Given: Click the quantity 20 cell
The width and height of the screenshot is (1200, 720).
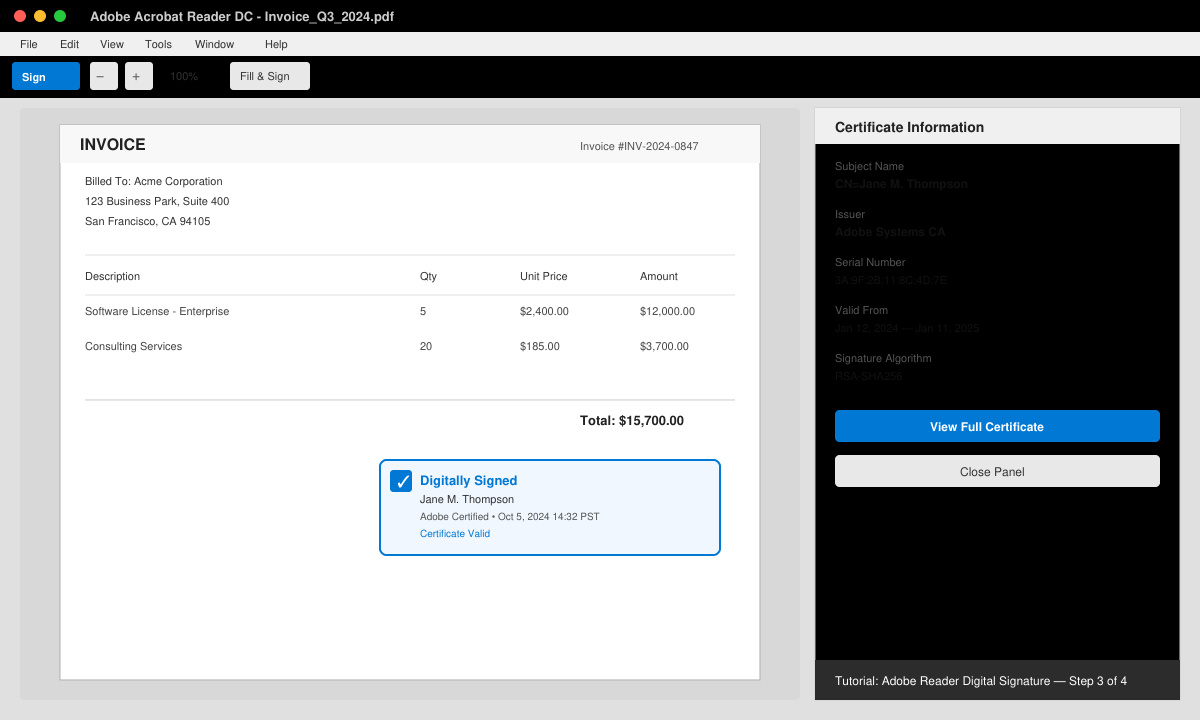Looking at the screenshot, I should coord(426,346).
